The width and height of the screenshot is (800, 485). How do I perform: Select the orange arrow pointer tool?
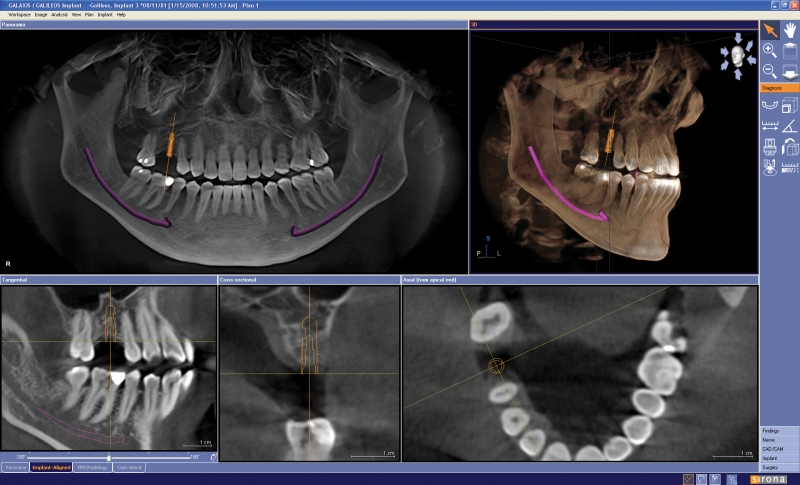769,31
